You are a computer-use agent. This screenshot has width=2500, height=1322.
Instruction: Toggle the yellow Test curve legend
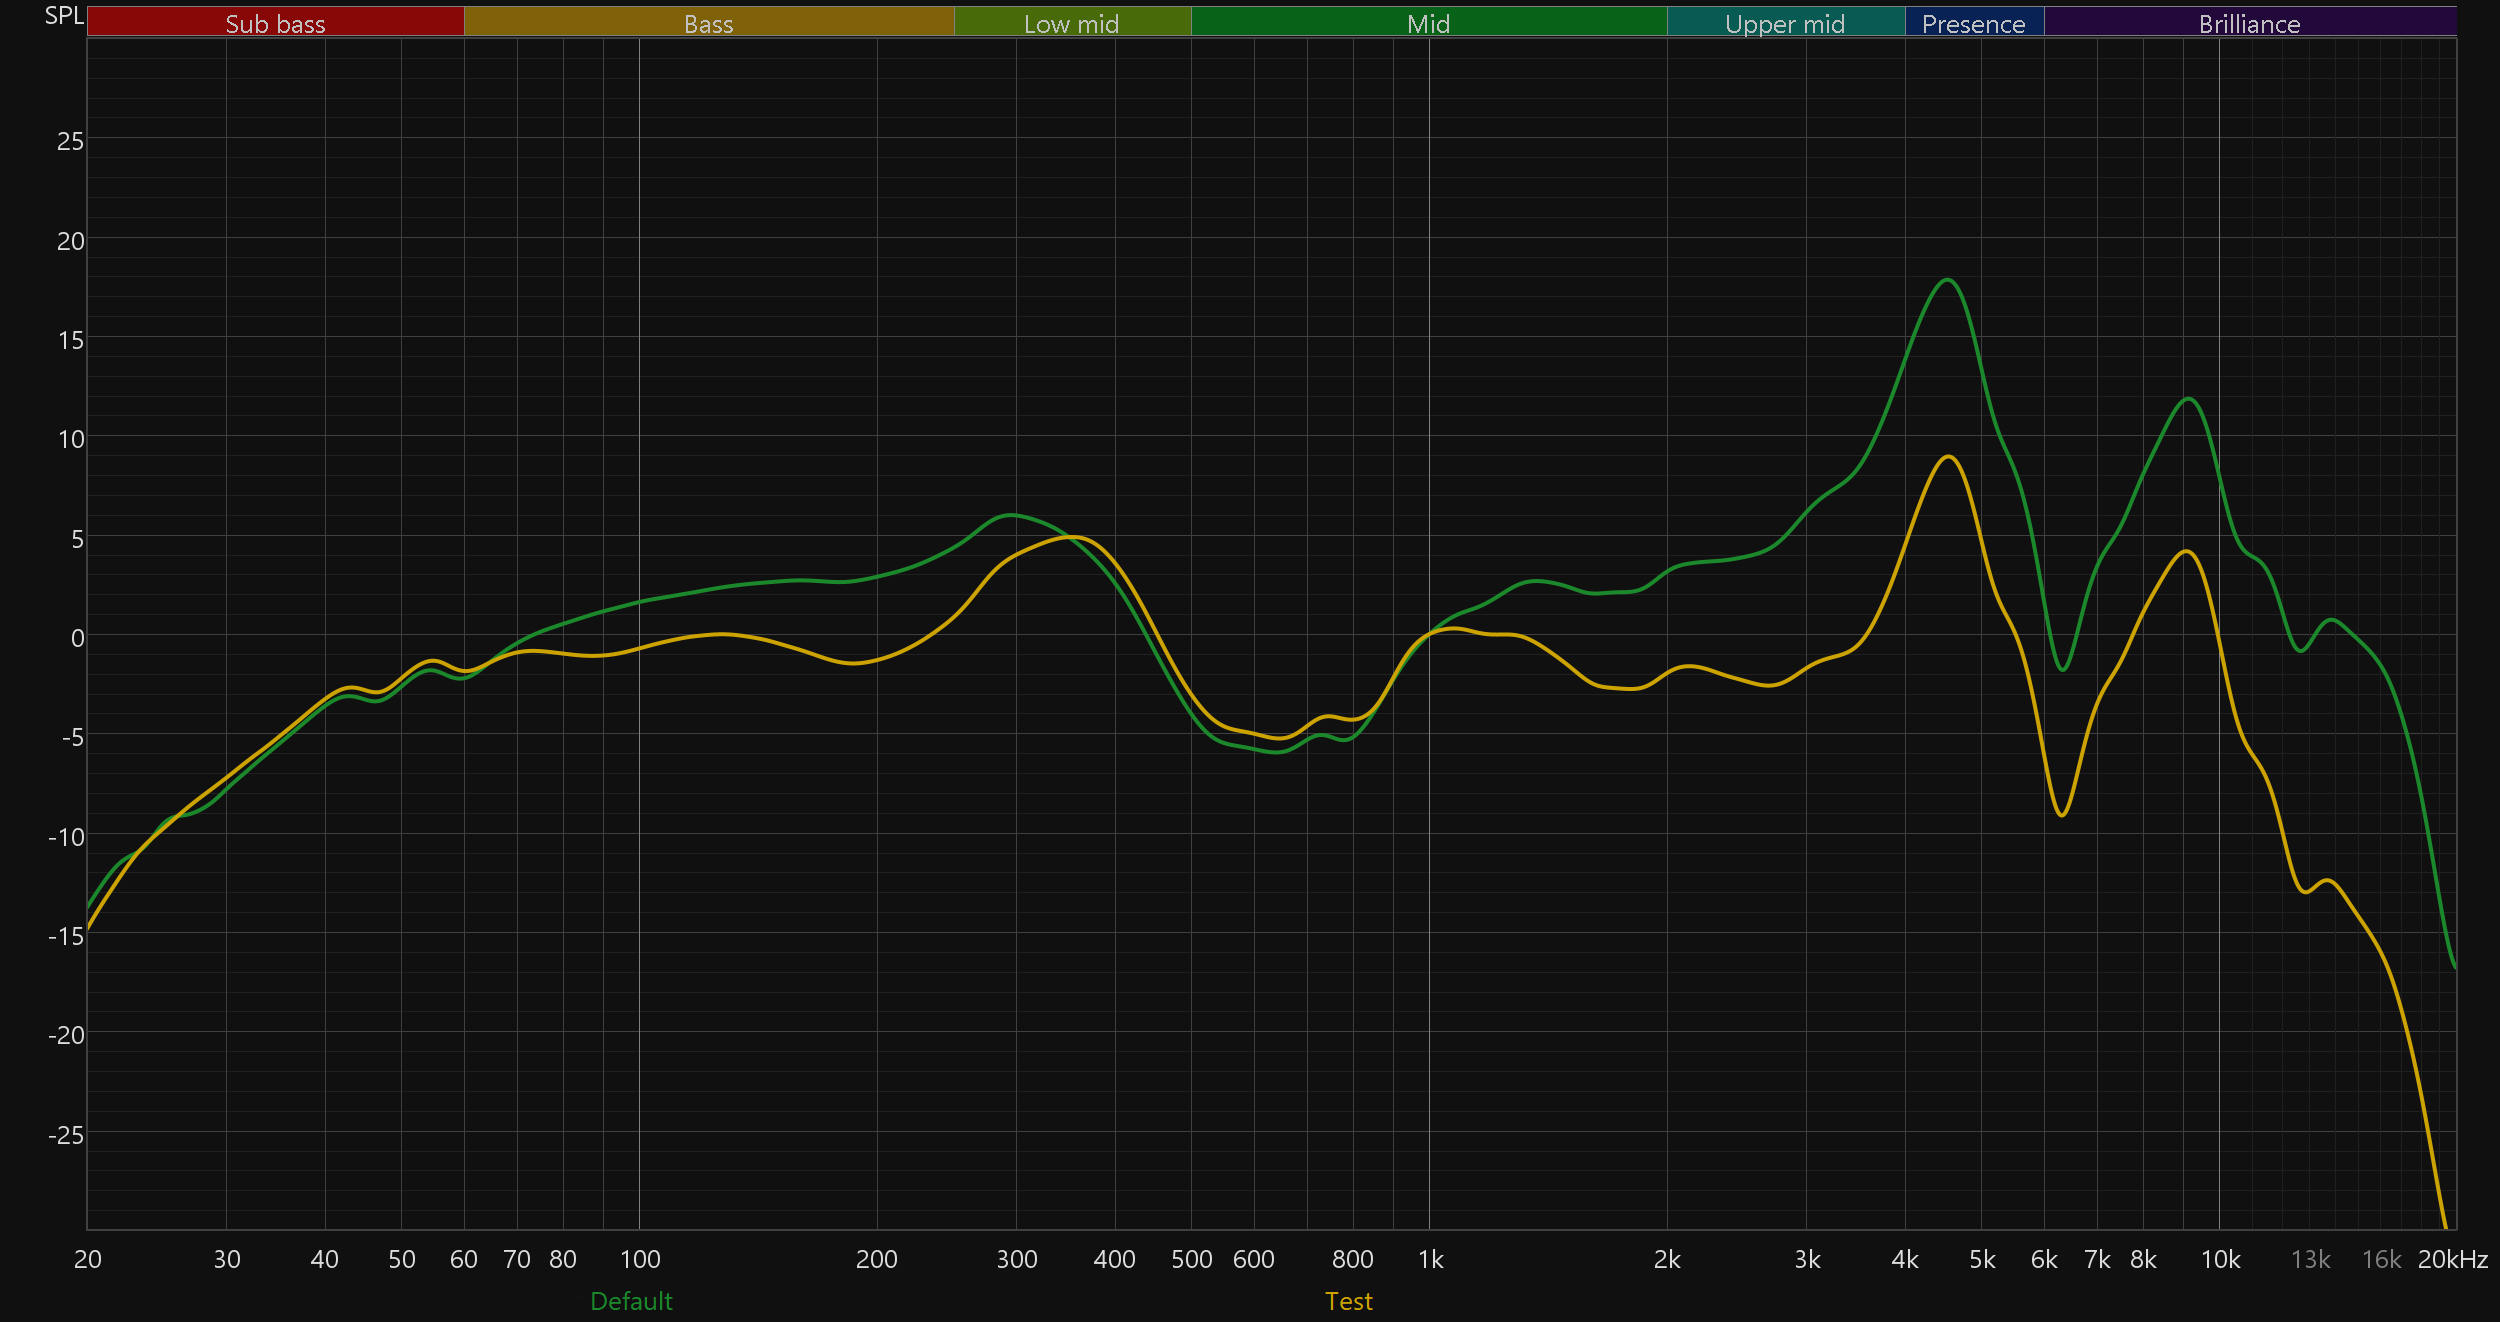(x=1348, y=1301)
